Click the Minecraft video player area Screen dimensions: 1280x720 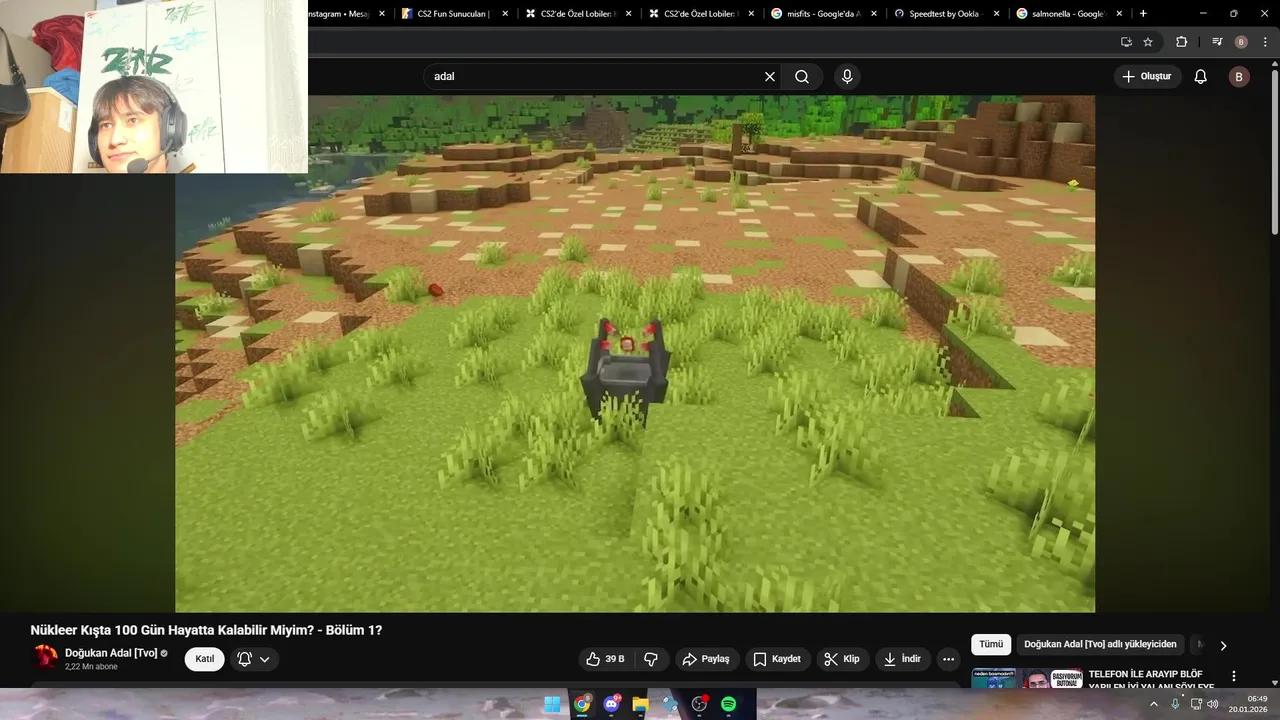(635, 353)
